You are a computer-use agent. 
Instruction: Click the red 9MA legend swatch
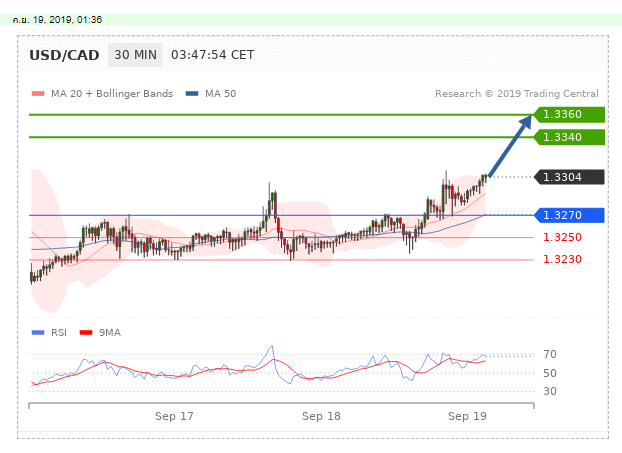[x=86, y=332]
